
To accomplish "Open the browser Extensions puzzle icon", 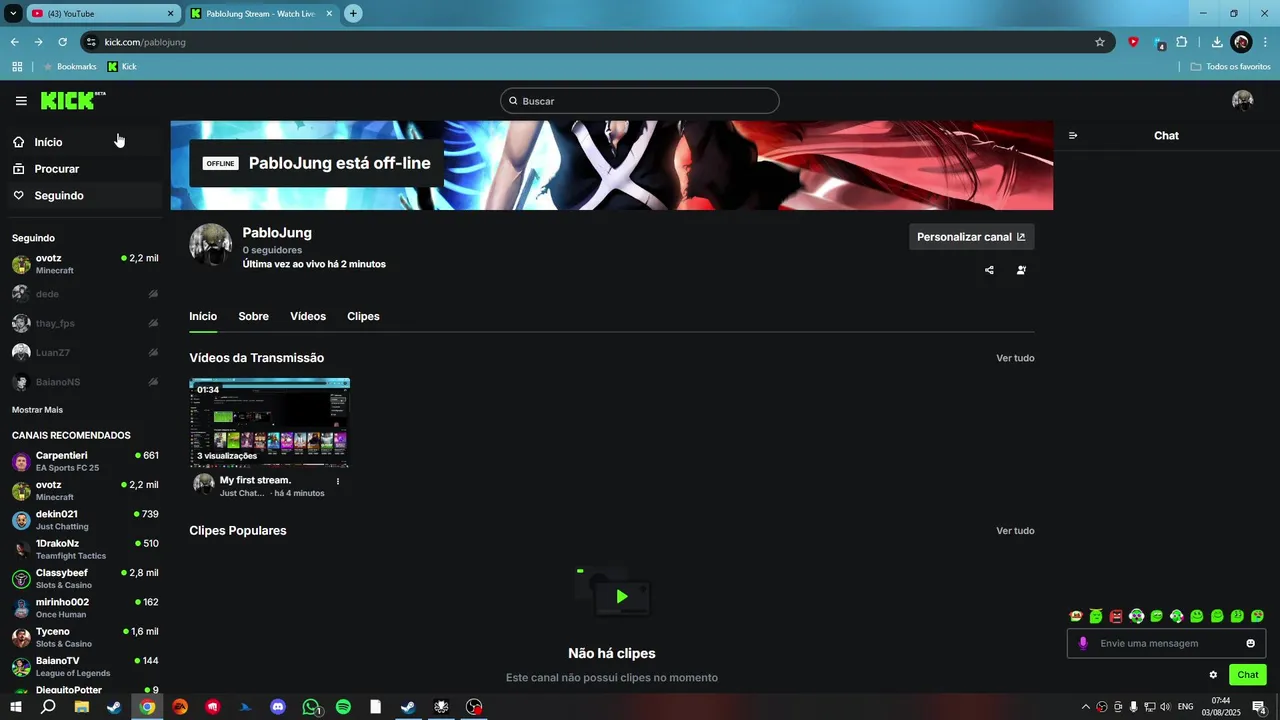I will pyautogui.click(x=1182, y=42).
